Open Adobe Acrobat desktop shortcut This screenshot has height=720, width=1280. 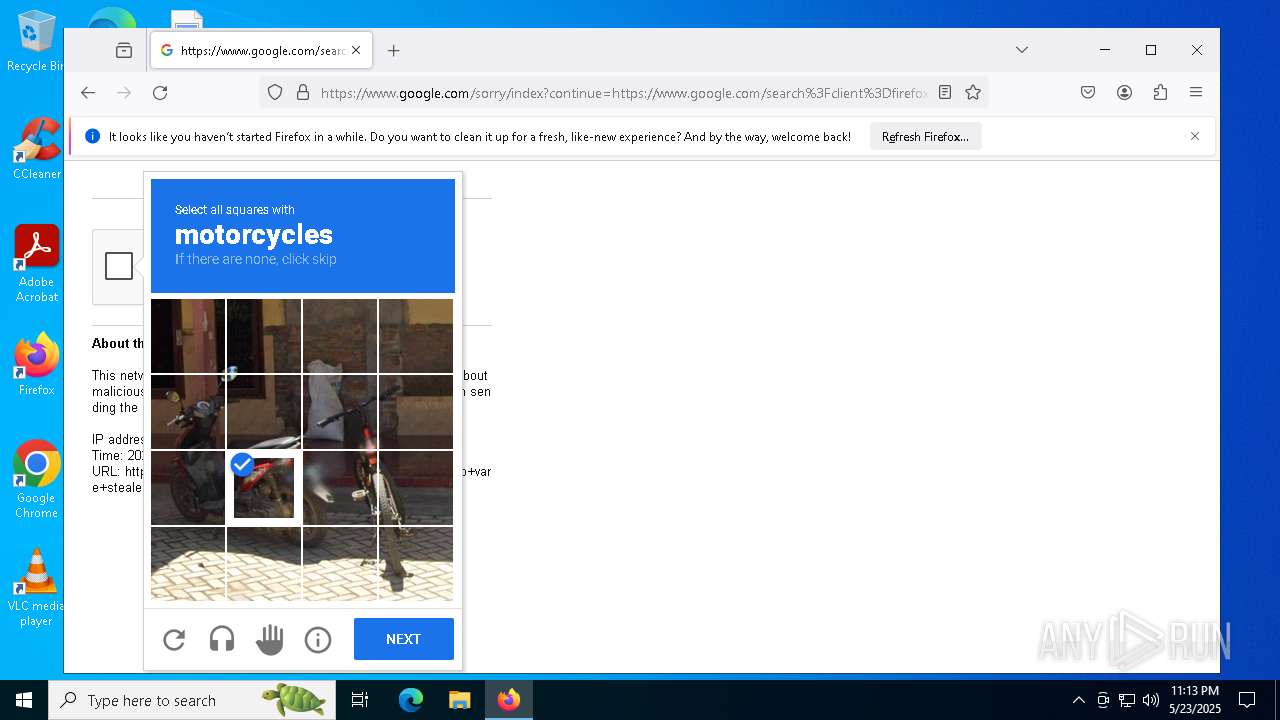[x=36, y=264]
